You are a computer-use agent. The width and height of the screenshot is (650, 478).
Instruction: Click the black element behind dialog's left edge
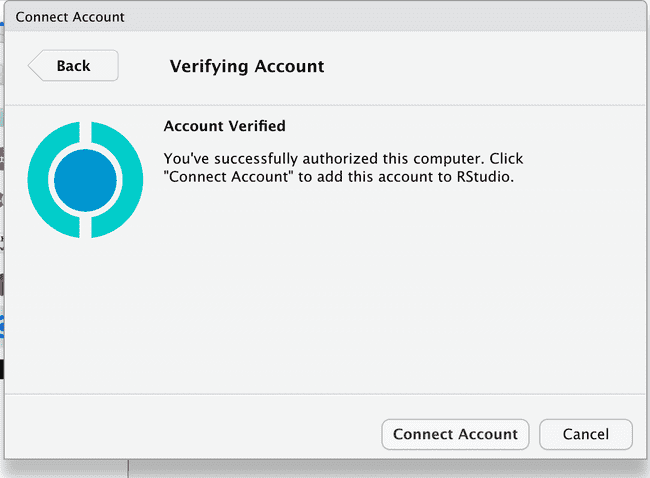pos(2,369)
